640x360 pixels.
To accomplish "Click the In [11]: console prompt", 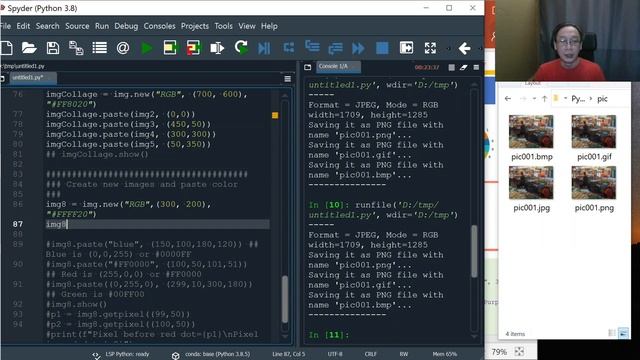I will tap(329, 335).
